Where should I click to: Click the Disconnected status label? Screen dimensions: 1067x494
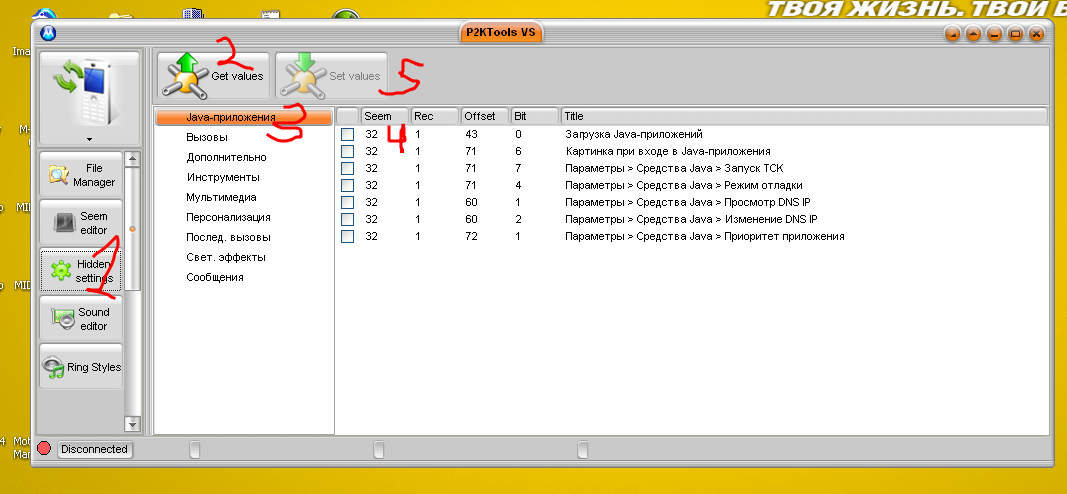pyautogui.click(x=95, y=449)
